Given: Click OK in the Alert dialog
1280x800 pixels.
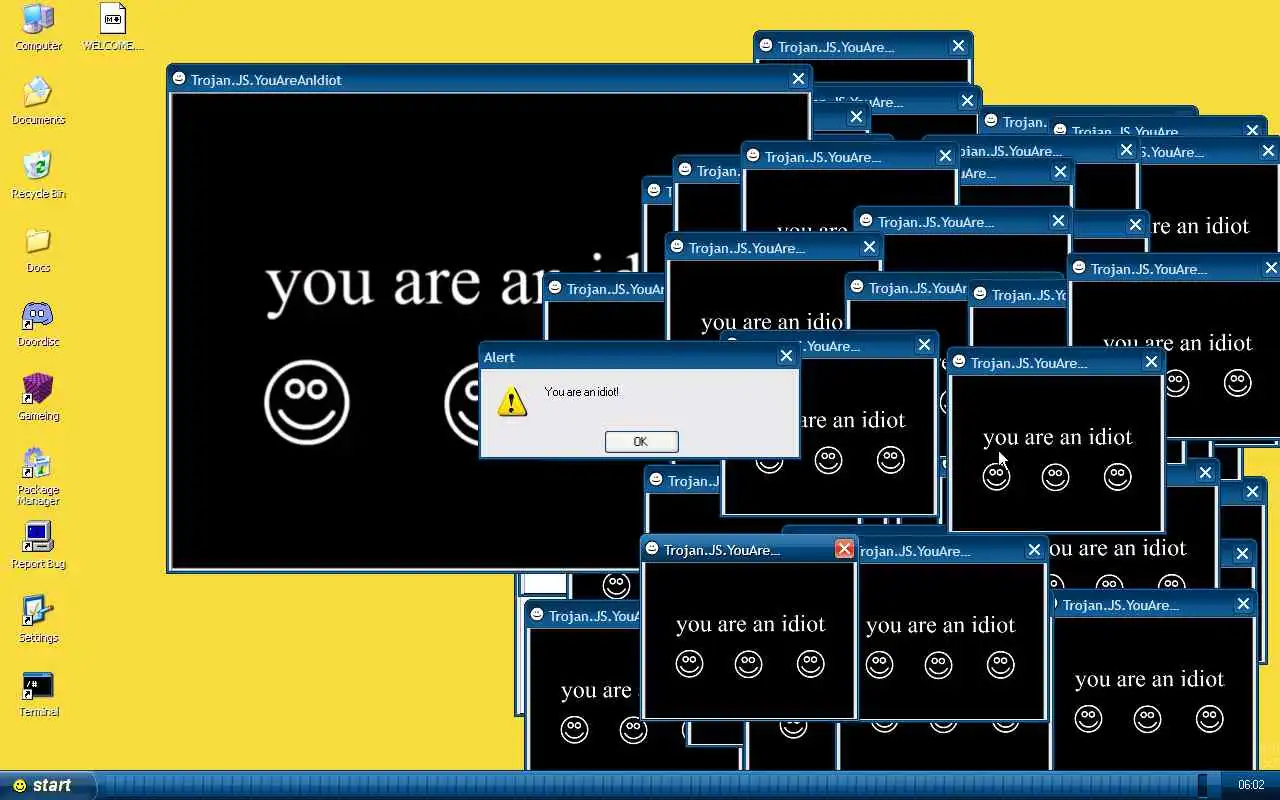Looking at the screenshot, I should 641,441.
